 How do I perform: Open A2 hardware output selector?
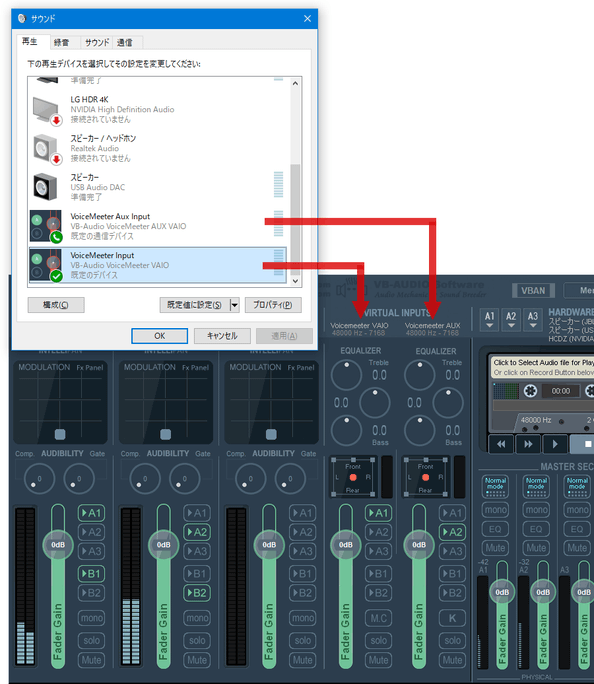click(x=511, y=320)
